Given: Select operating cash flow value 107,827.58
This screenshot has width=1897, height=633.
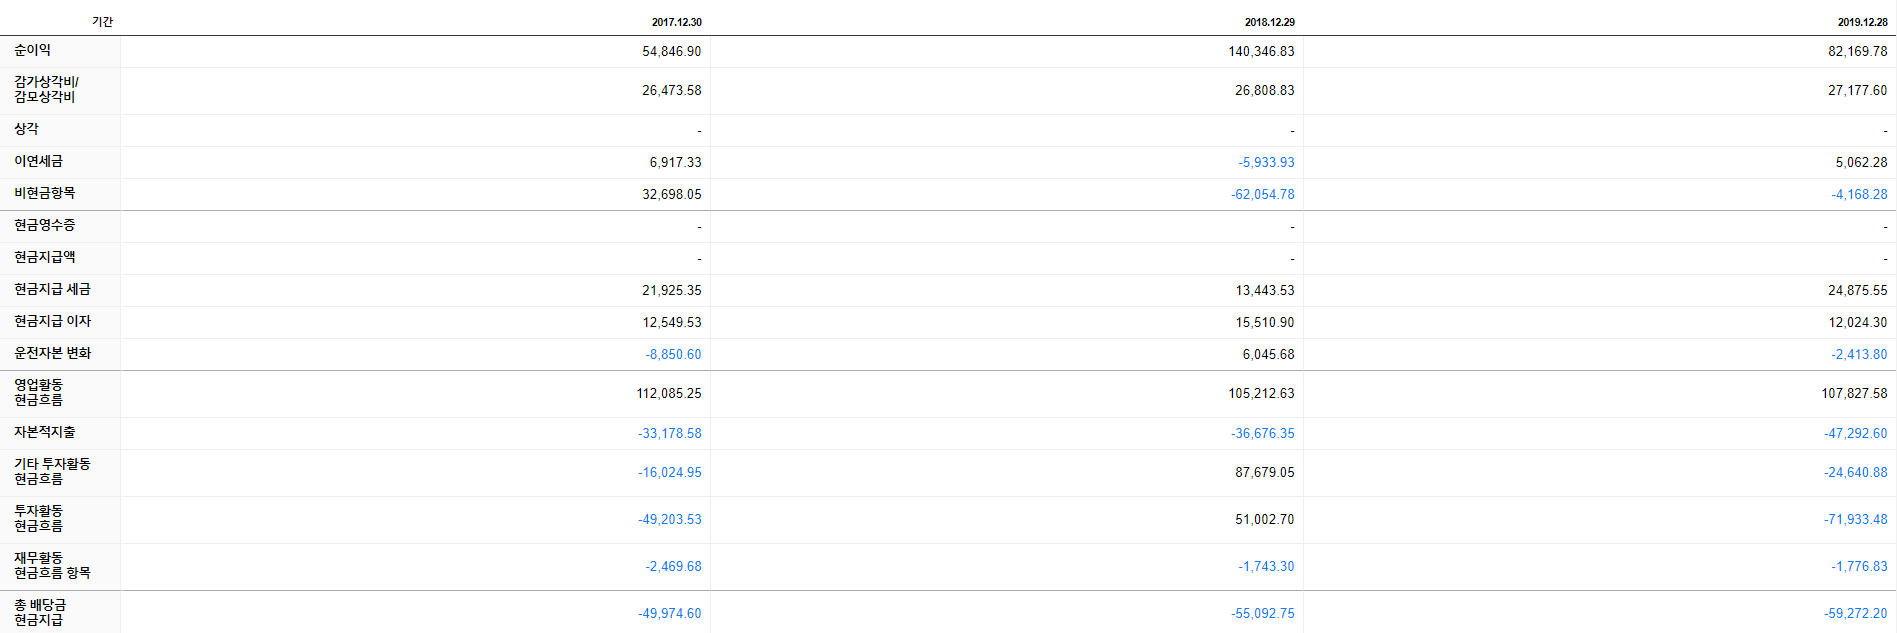Looking at the screenshot, I should coord(1854,393).
